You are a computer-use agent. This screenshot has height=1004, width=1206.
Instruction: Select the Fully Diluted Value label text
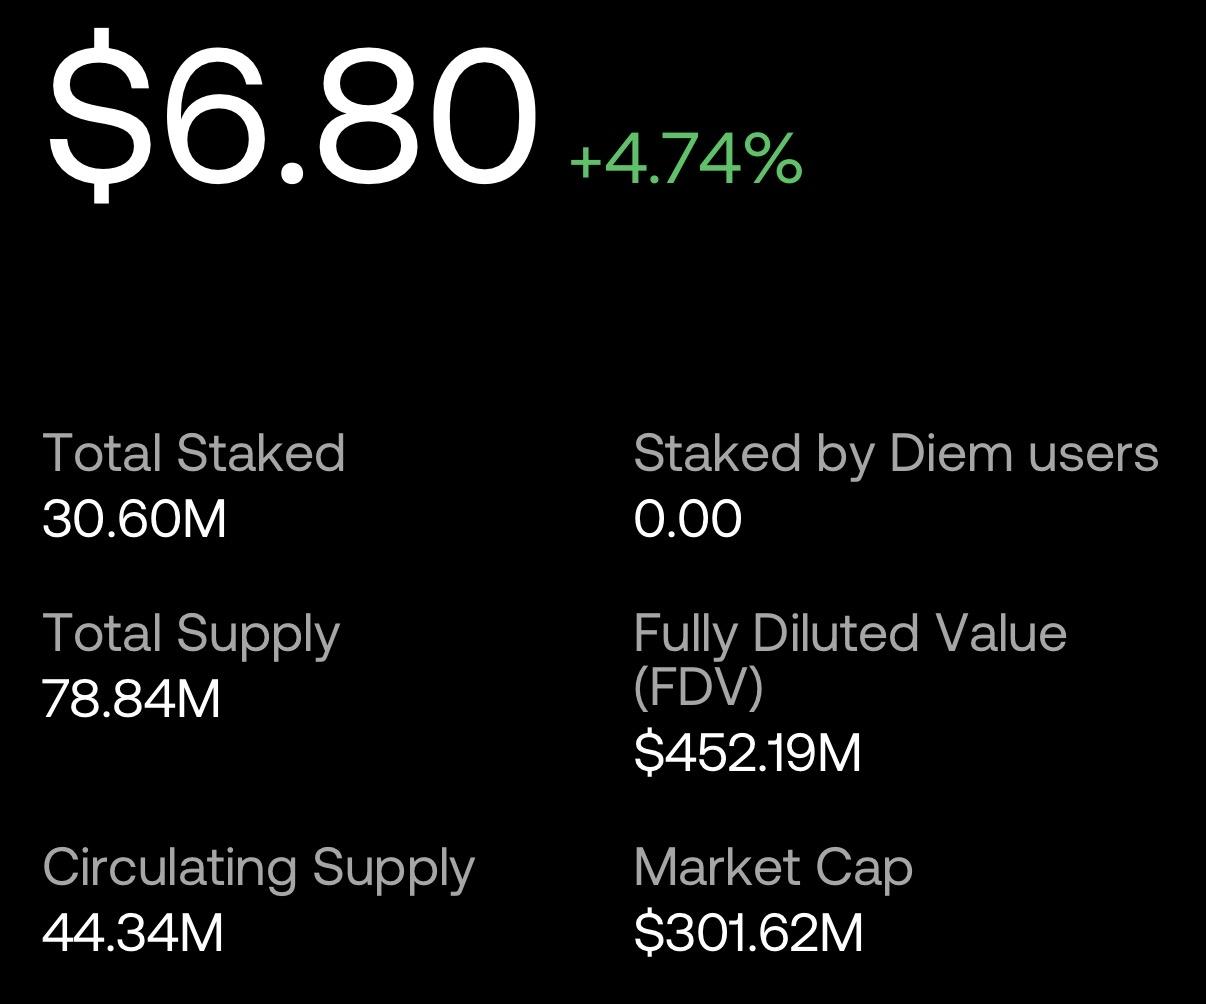click(850, 634)
